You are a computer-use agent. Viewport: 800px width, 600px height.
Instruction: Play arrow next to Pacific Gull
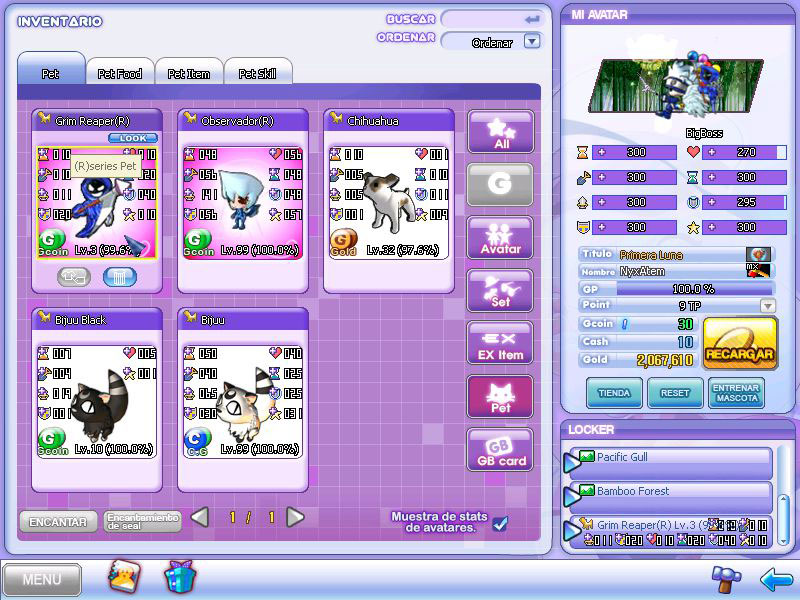[571, 462]
